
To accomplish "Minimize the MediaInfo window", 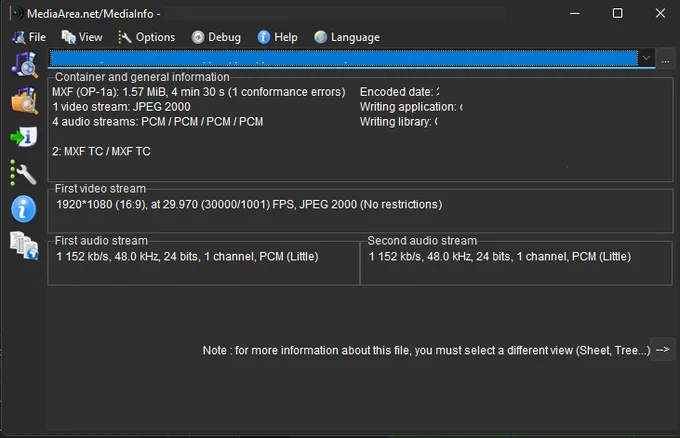I will [x=575, y=13].
